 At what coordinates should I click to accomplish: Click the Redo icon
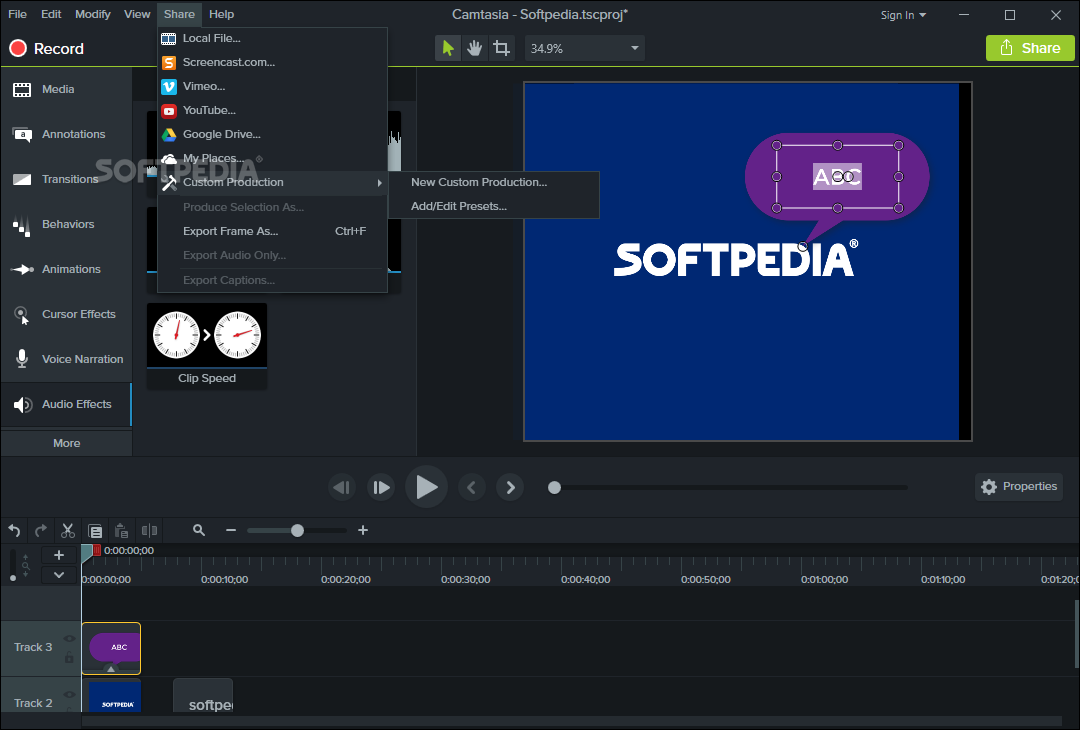(41, 530)
